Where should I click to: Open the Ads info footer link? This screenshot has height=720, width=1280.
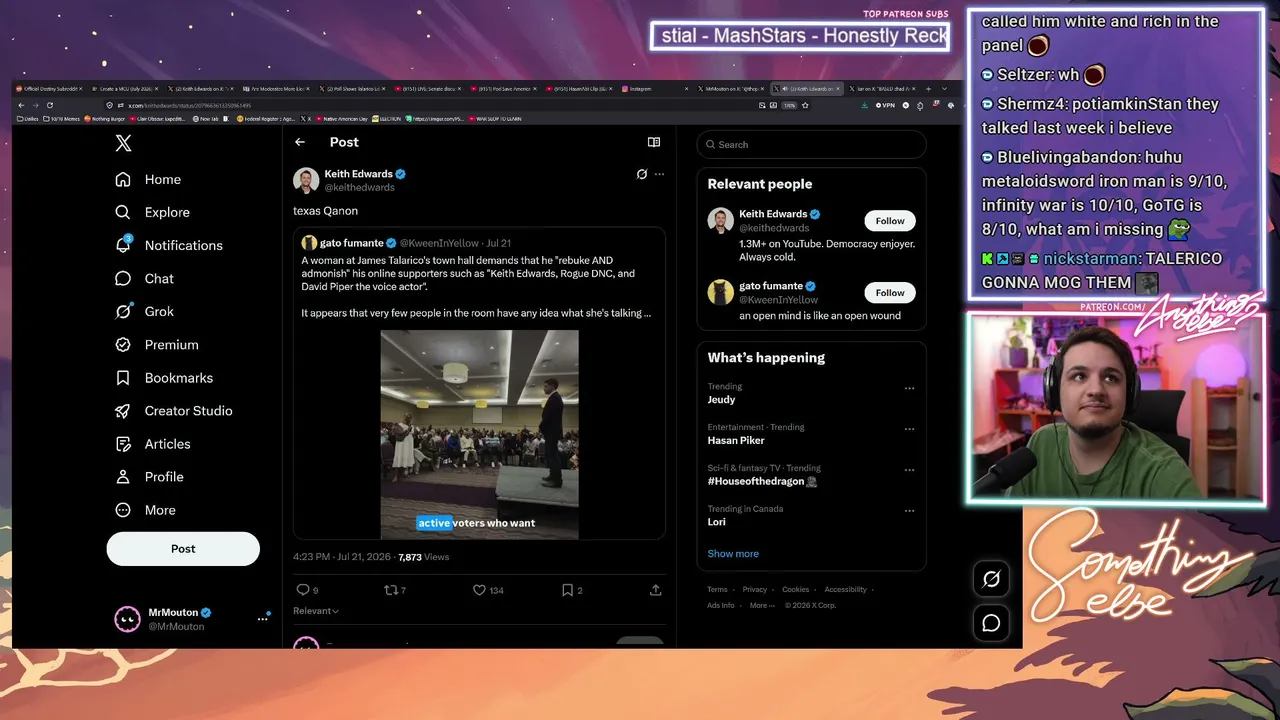click(x=721, y=605)
